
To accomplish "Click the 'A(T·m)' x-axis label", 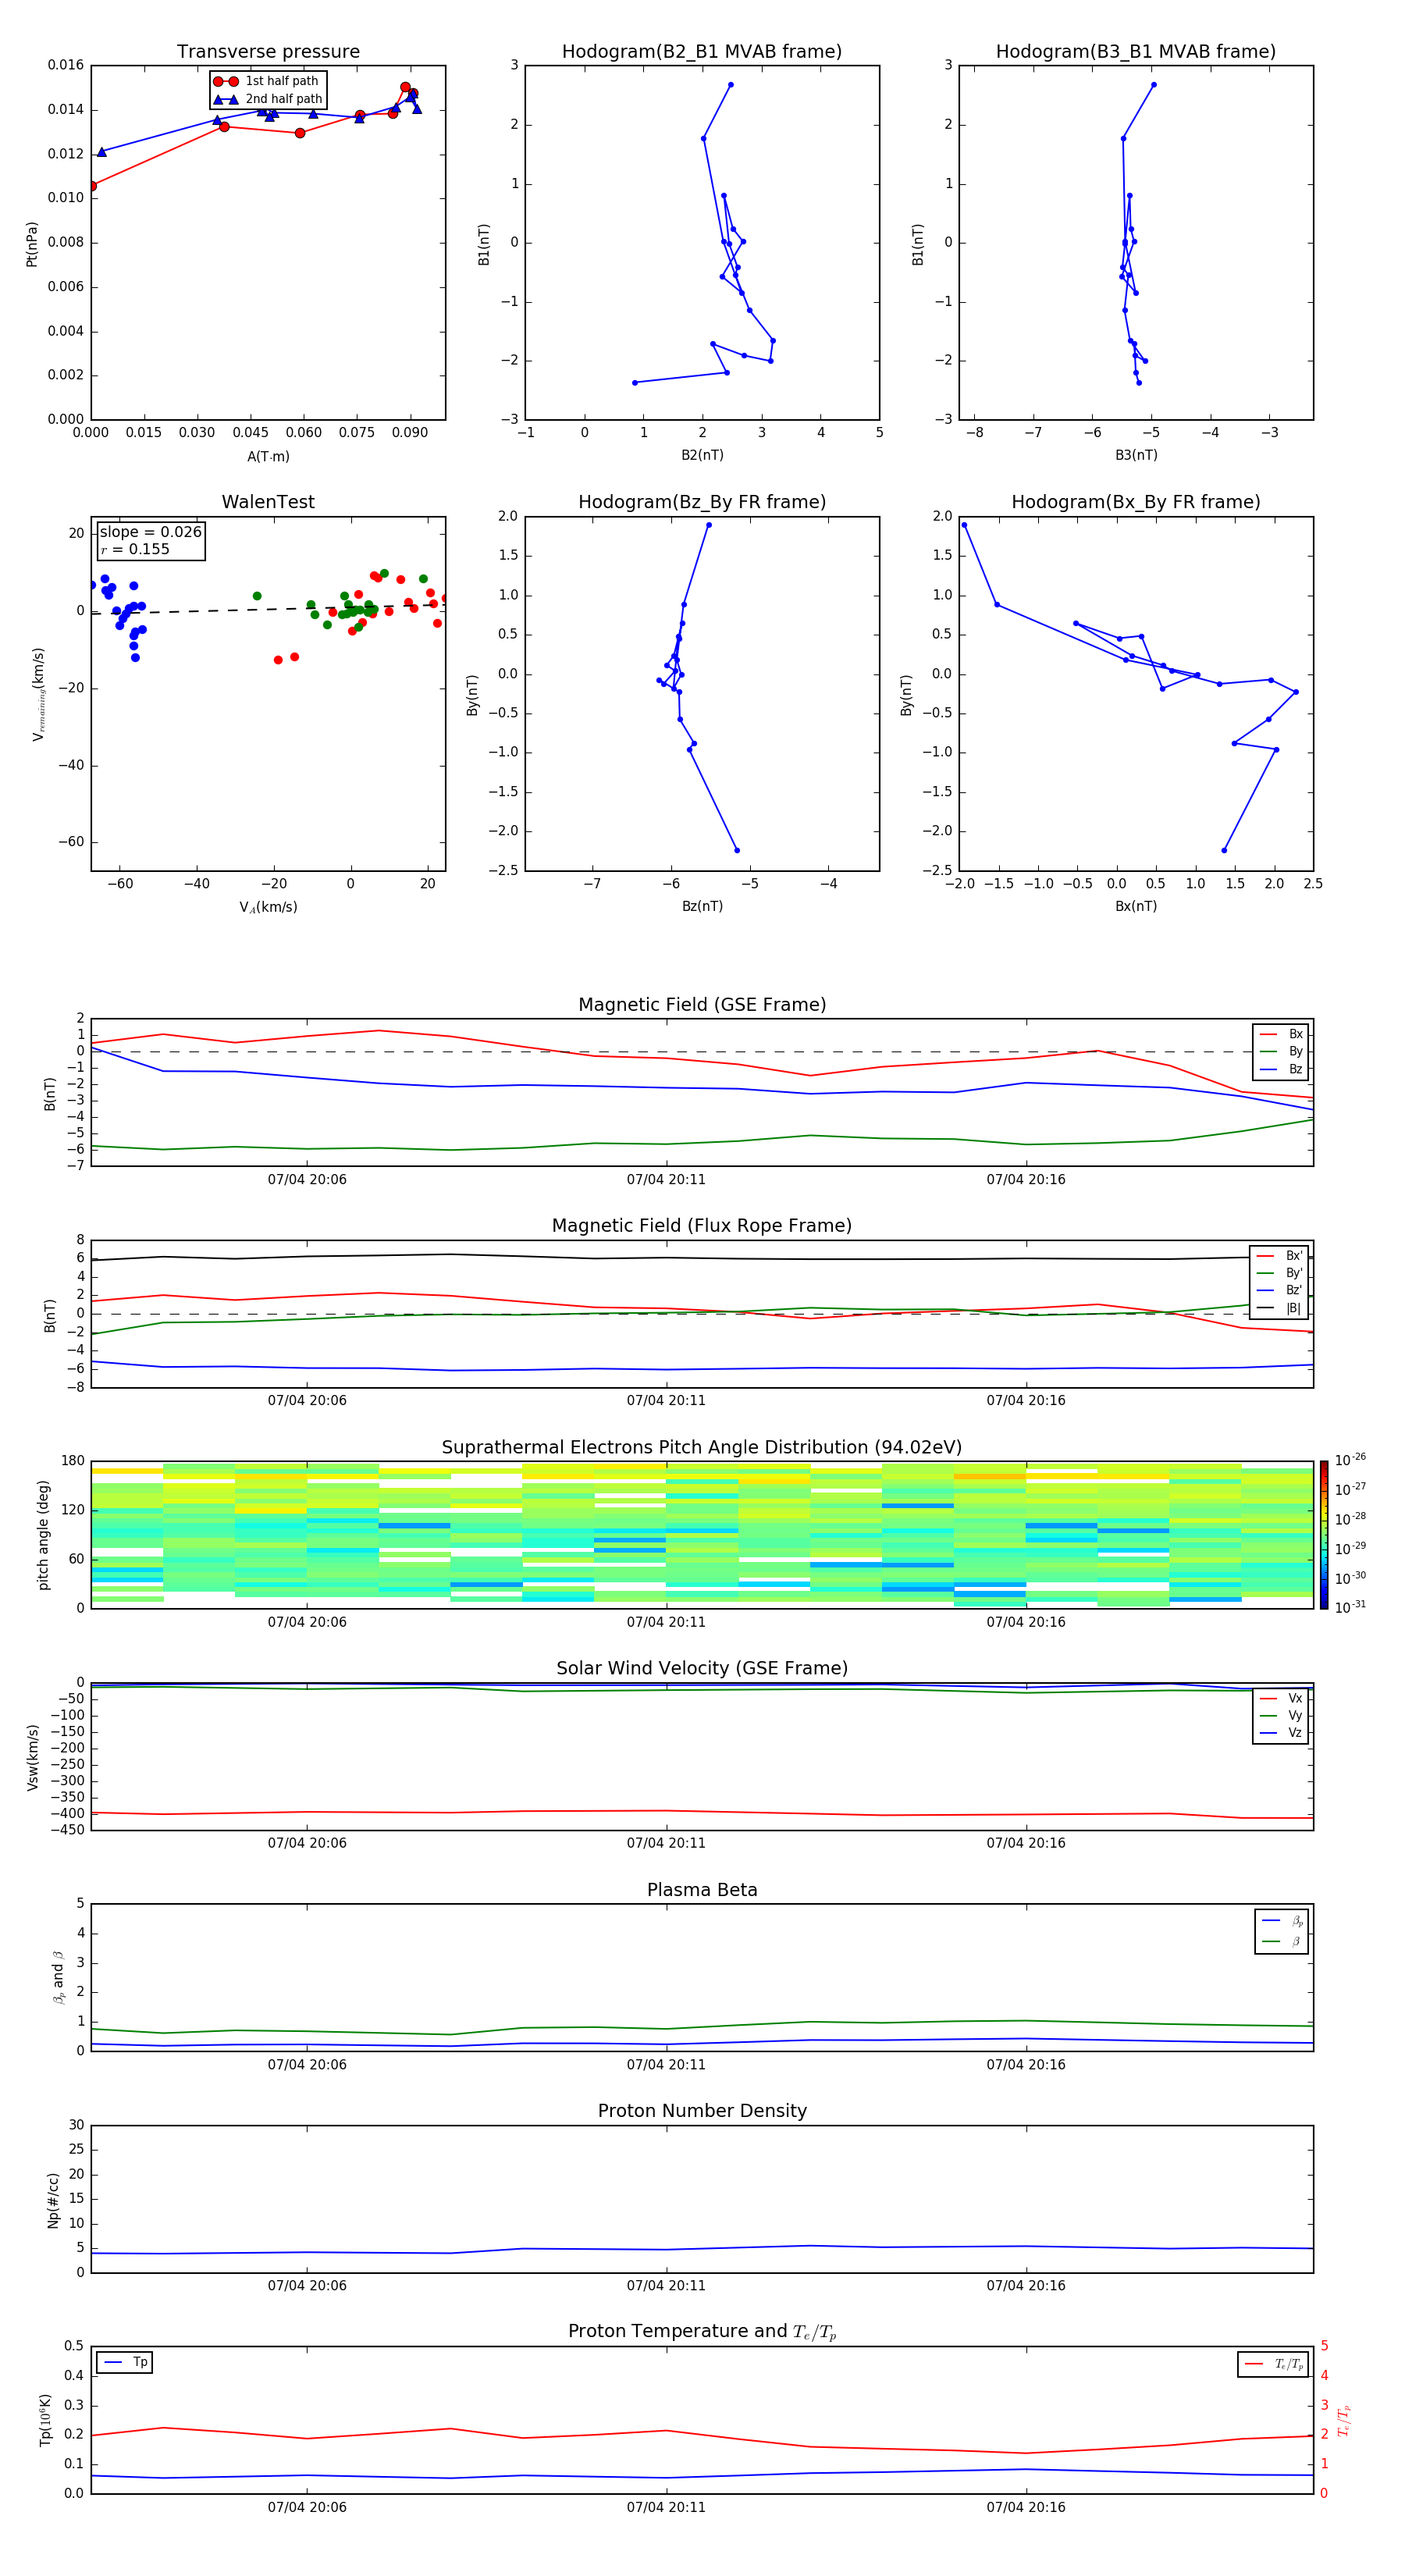I will (x=268, y=457).
